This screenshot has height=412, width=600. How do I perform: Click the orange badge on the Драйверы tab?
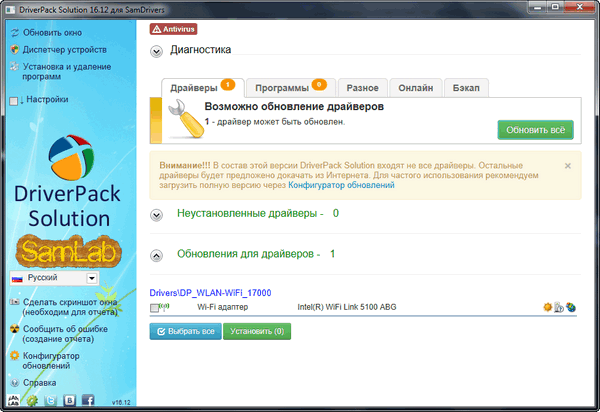pos(228,84)
